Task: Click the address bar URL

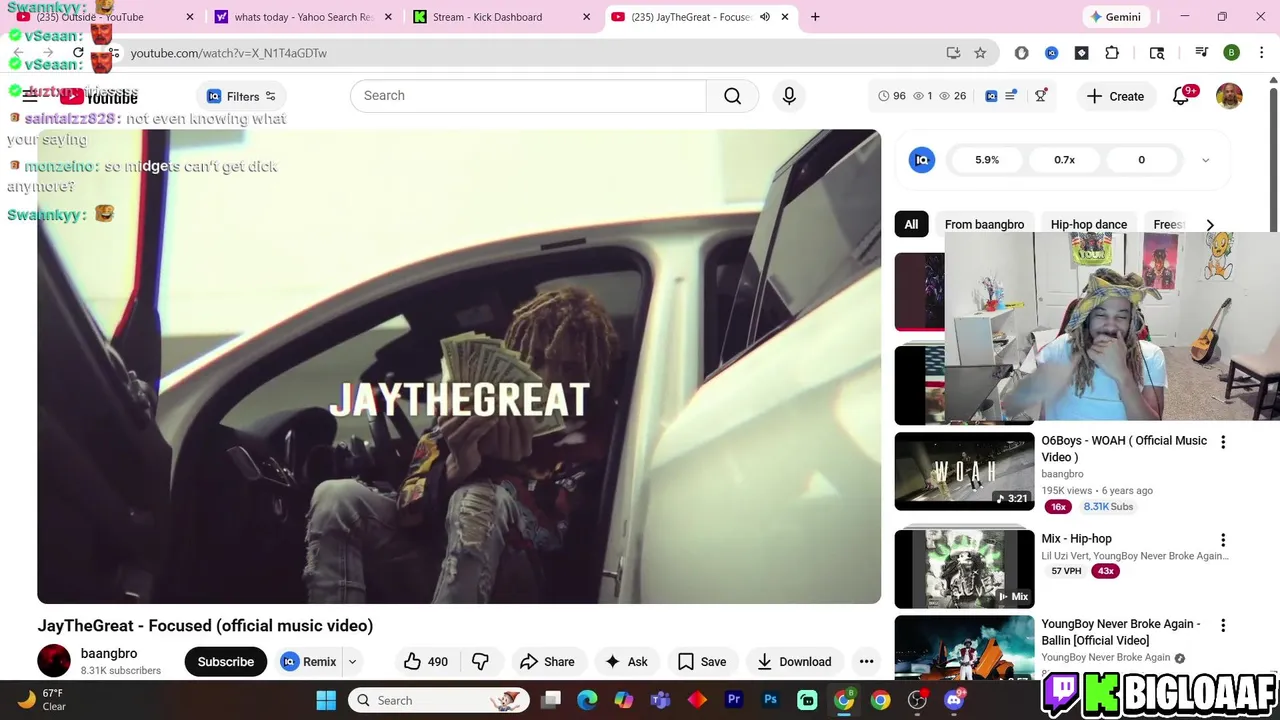Action: tap(228, 53)
